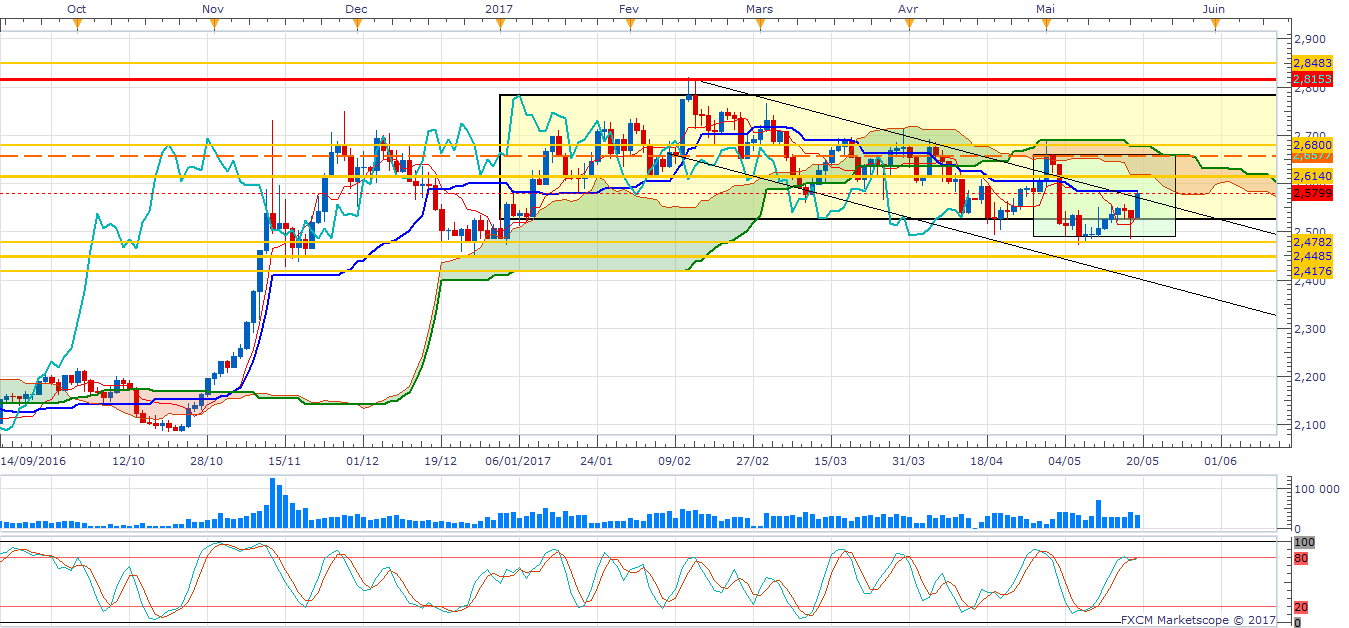The width and height of the screenshot is (1349, 628).
Task: Click the orange marker under 2017
Action: 499,25
